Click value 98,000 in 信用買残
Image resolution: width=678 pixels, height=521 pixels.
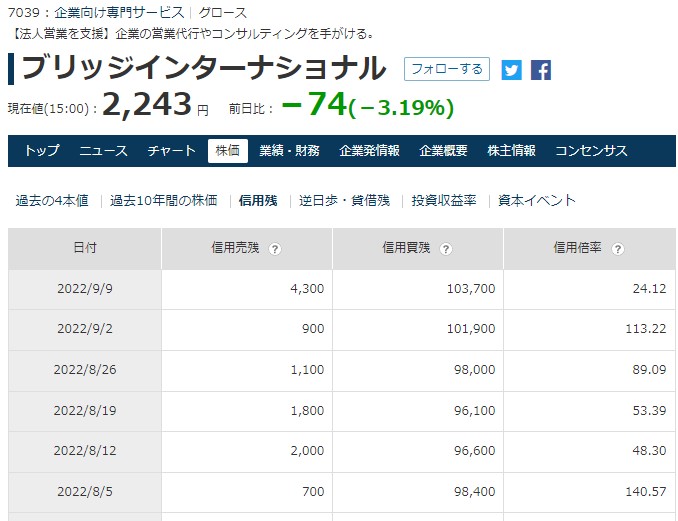point(474,370)
